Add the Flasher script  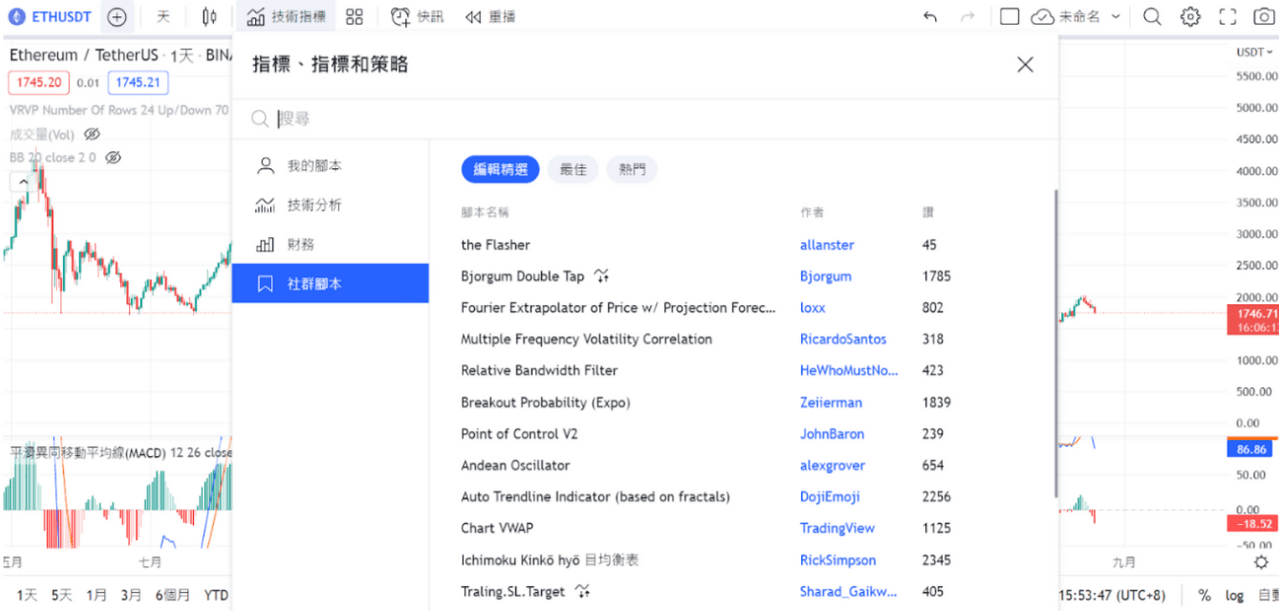click(x=496, y=245)
